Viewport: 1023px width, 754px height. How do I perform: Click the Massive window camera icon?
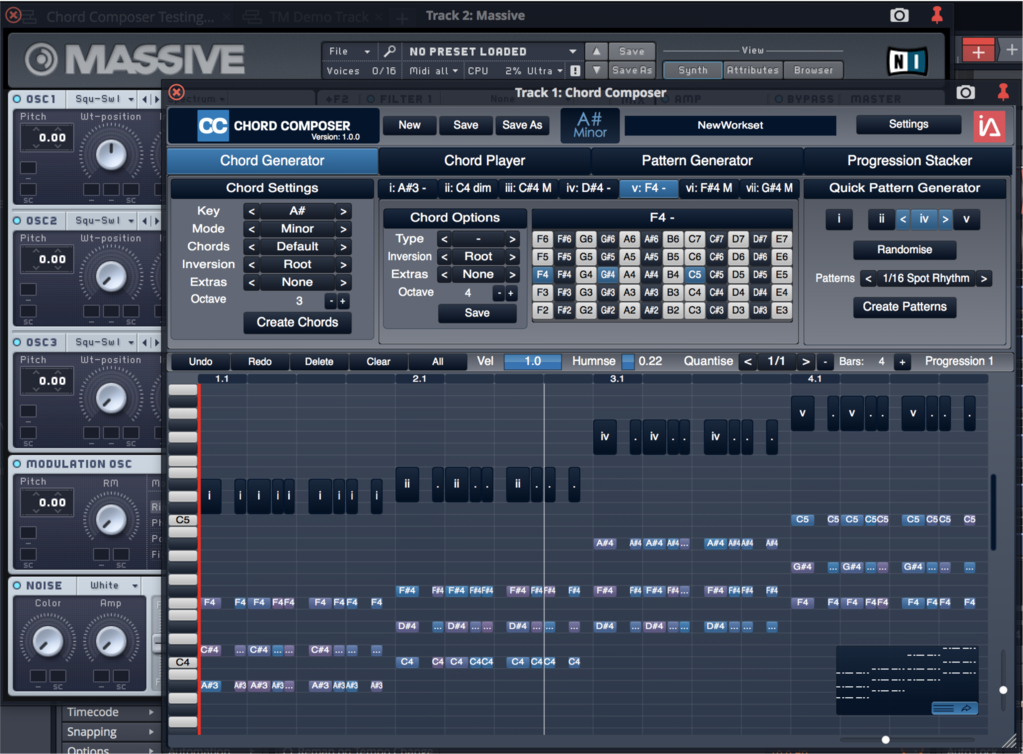coord(899,15)
